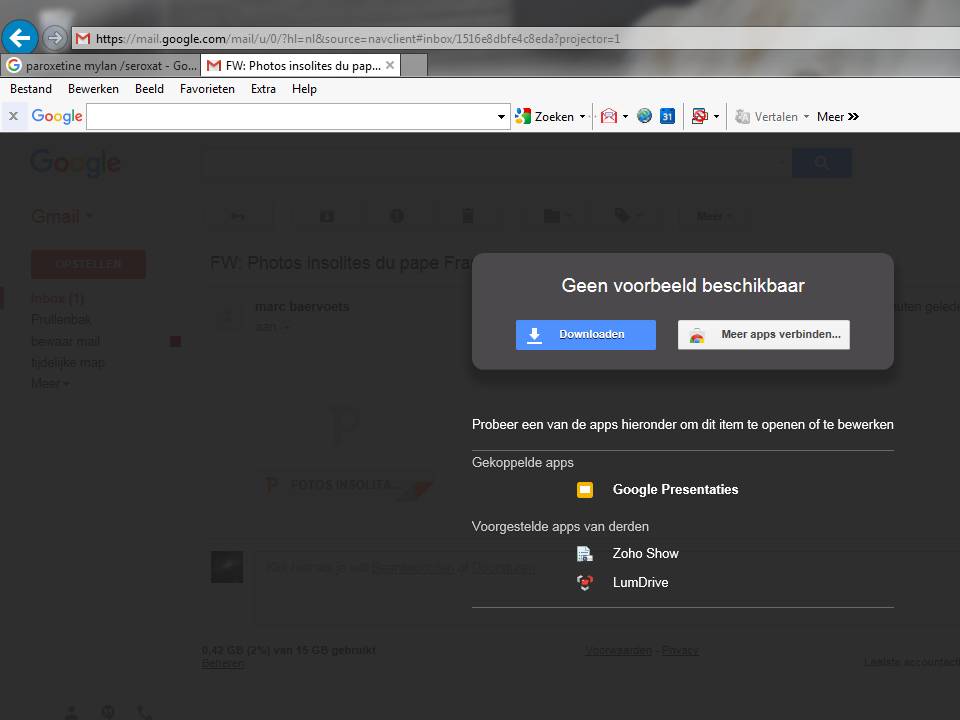Viewport: 960px width, 720px height.
Task: Click the blue Downloaden button
Action: point(585,335)
